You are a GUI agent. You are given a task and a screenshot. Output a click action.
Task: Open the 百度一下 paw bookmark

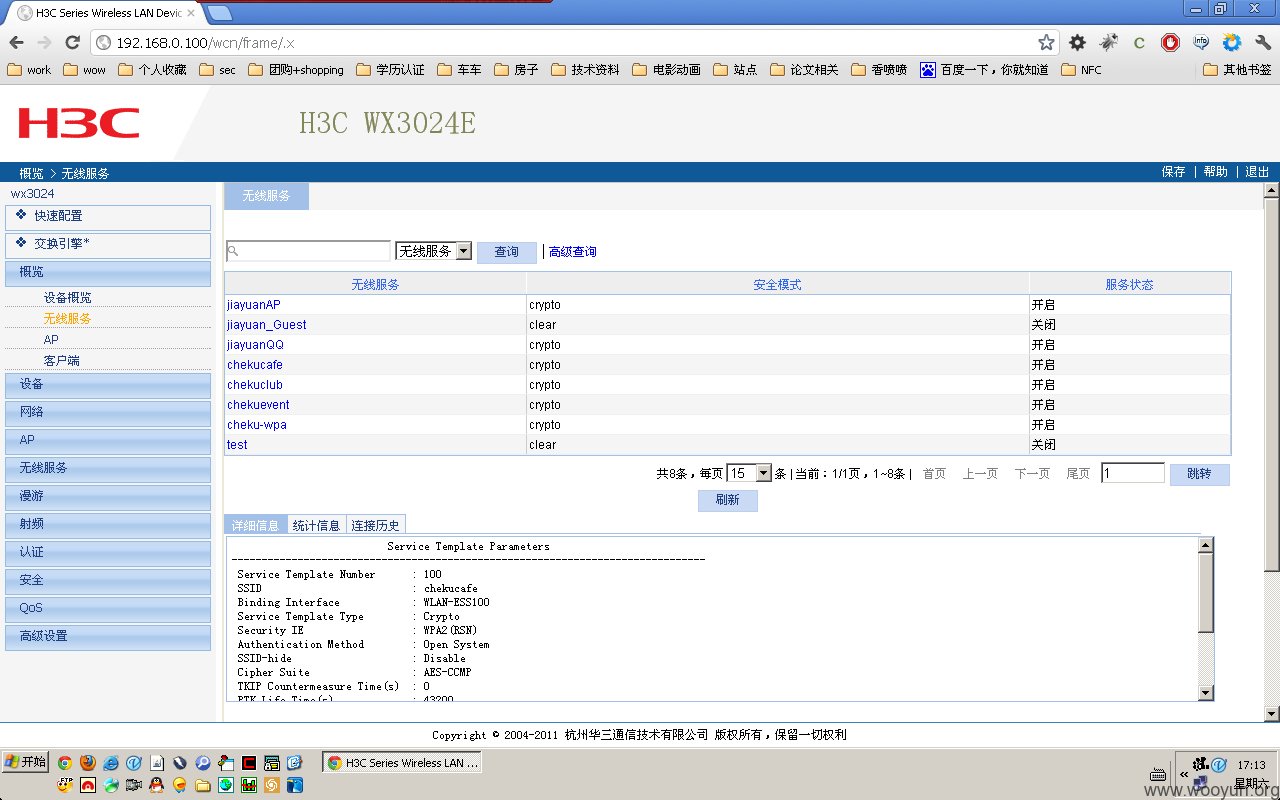[x=984, y=70]
